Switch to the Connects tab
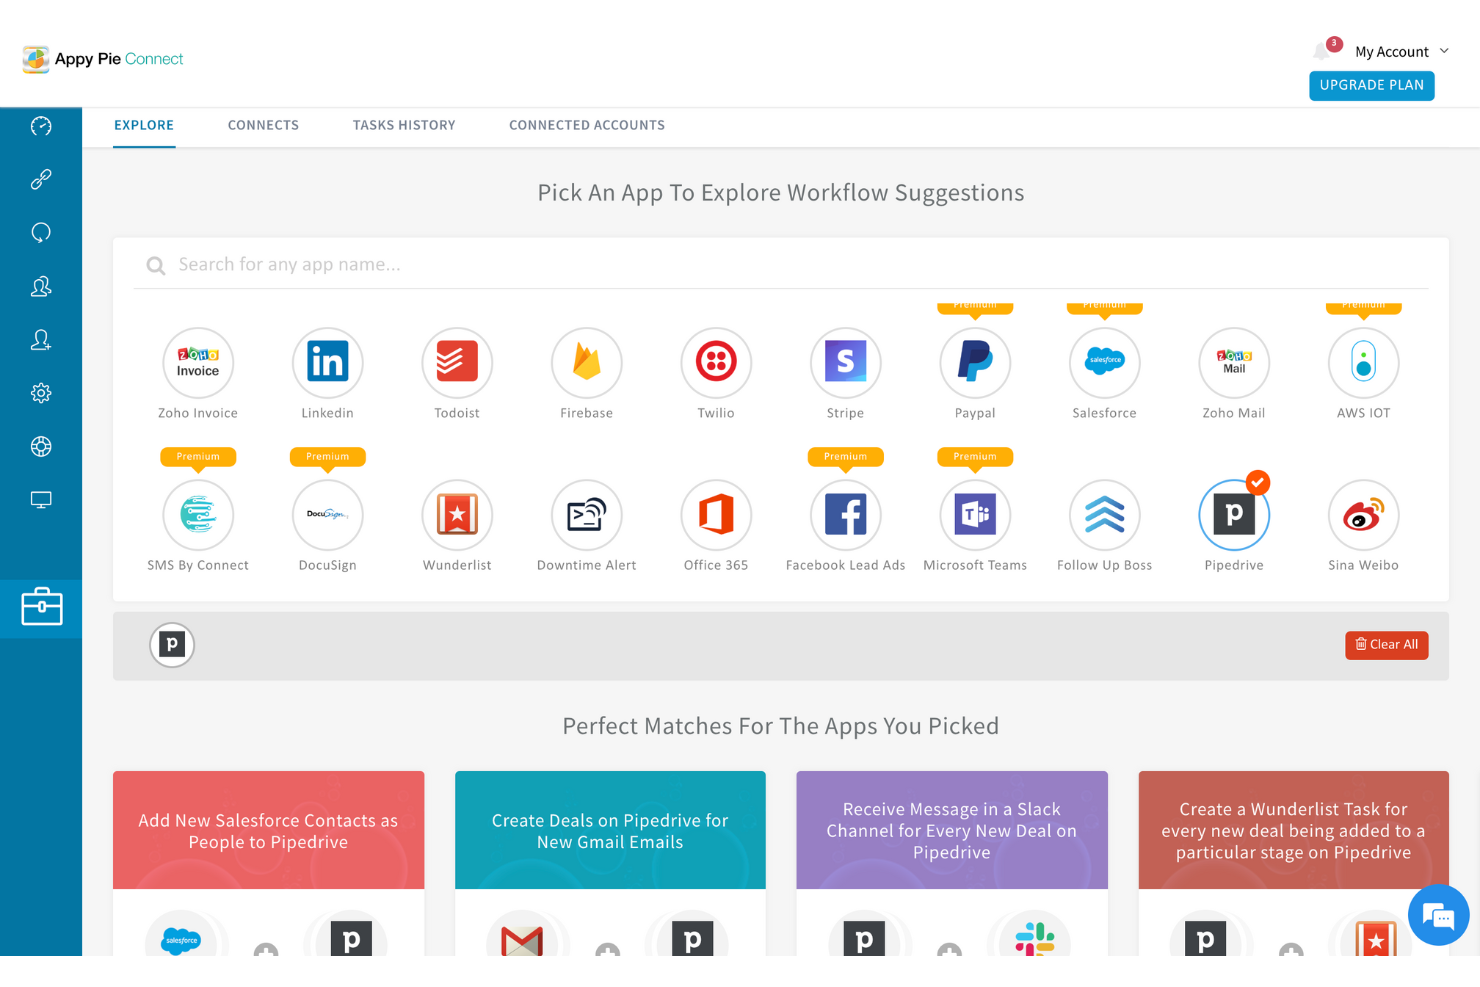1480x987 pixels. pyautogui.click(x=263, y=125)
